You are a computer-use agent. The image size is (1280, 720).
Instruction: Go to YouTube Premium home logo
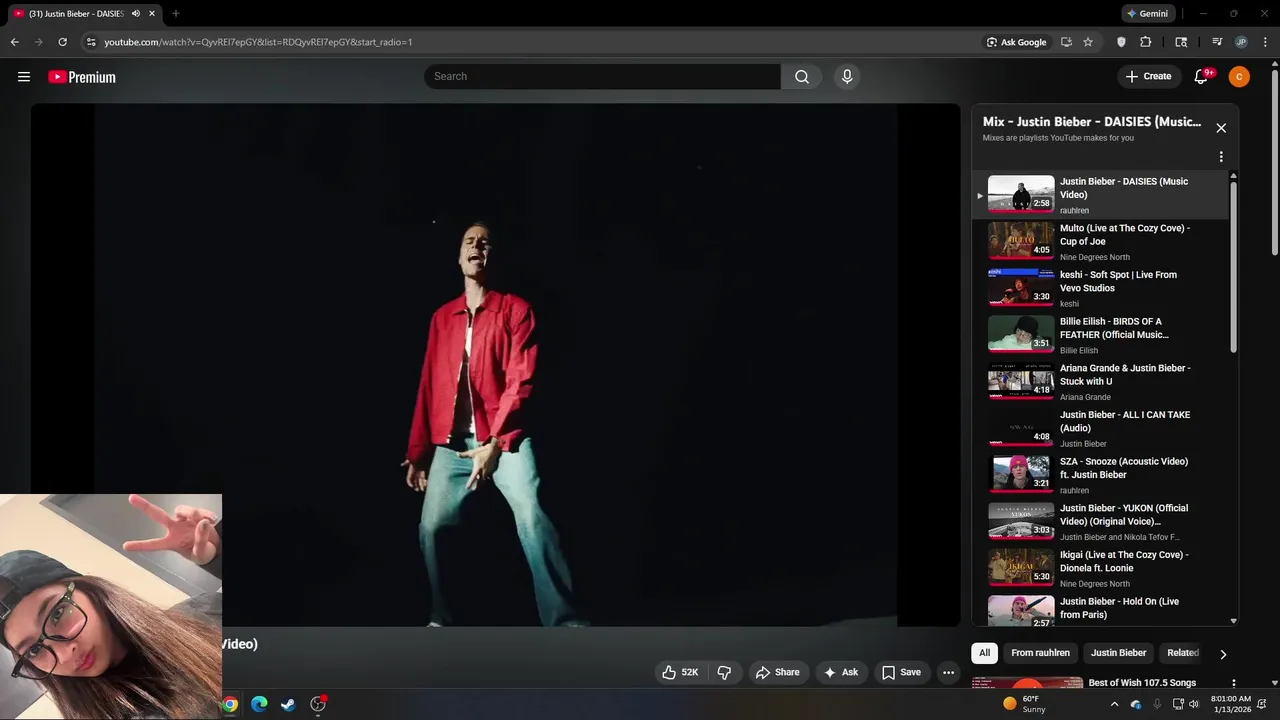coord(82,77)
